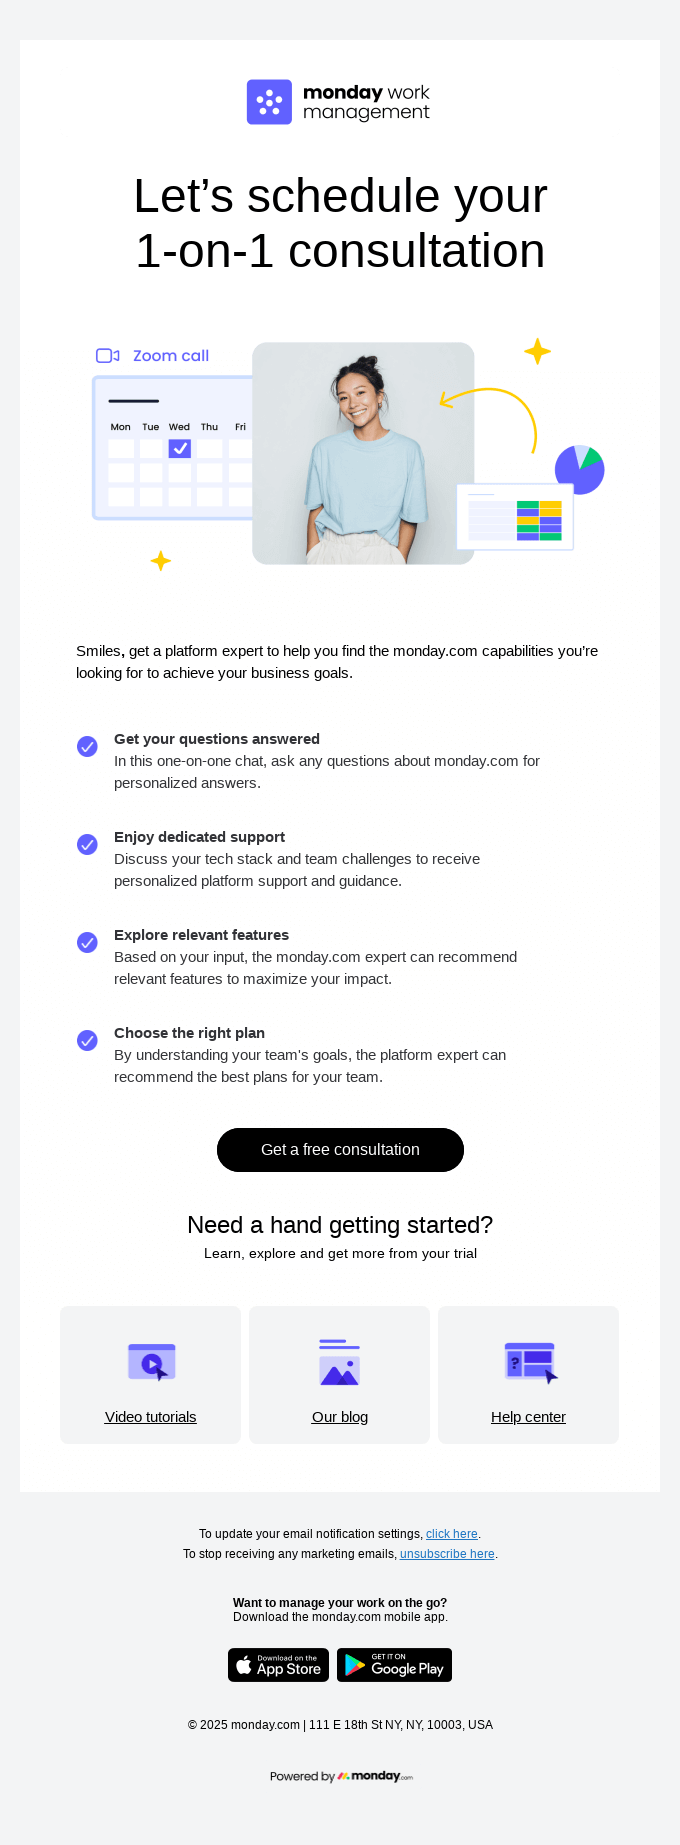Click the Get your questions answered checkmark
The image size is (680, 1845).
[x=87, y=747]
